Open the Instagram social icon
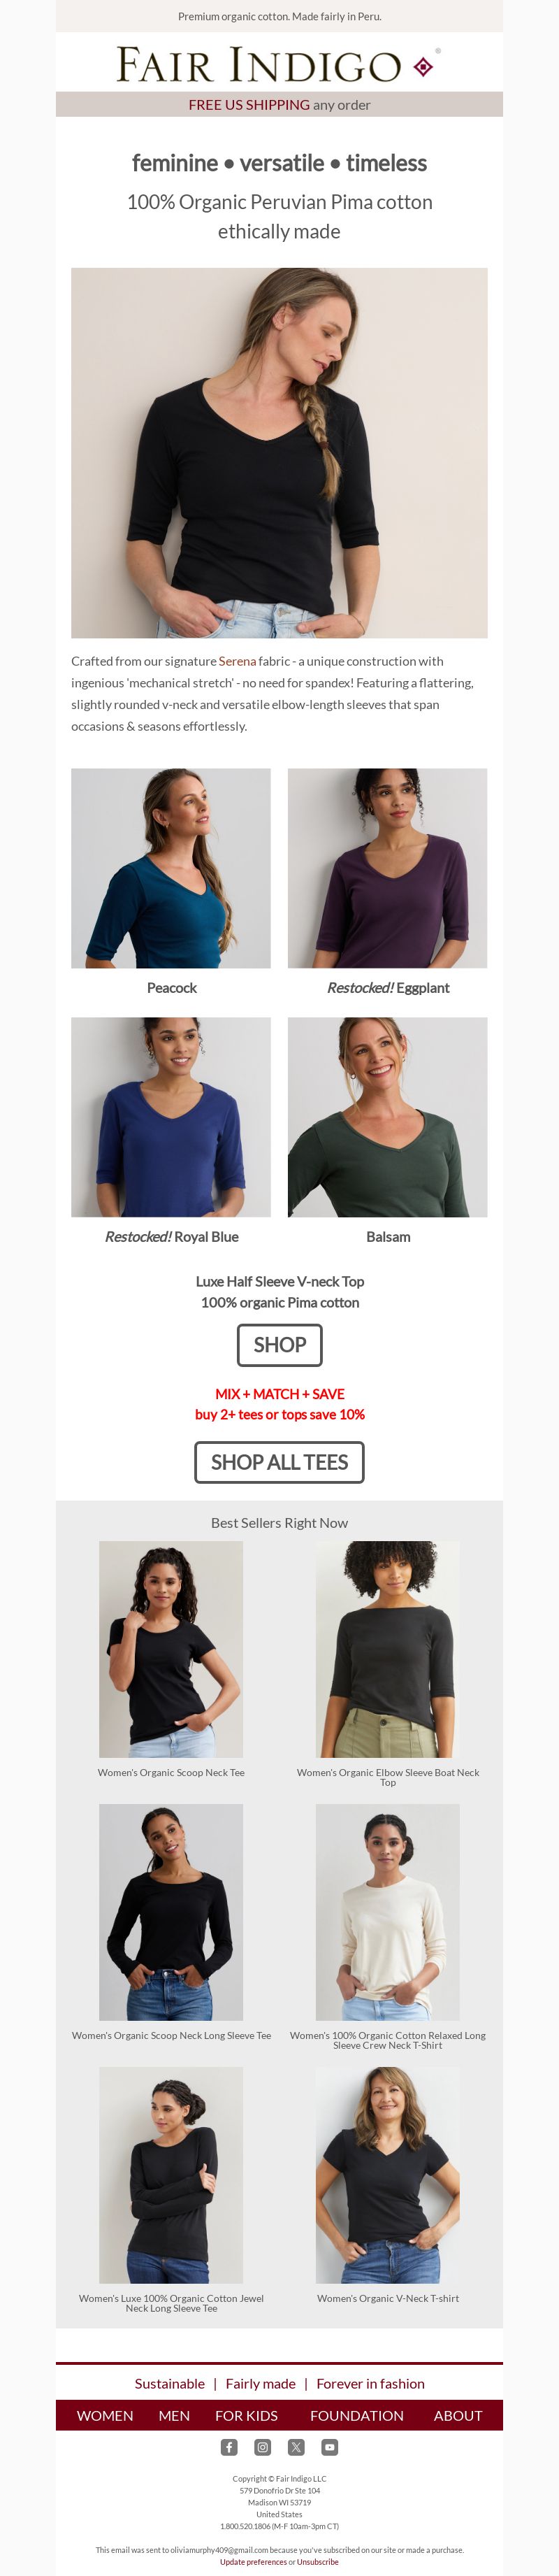Screen dimensions: 559x2576 coord(263,2447)
